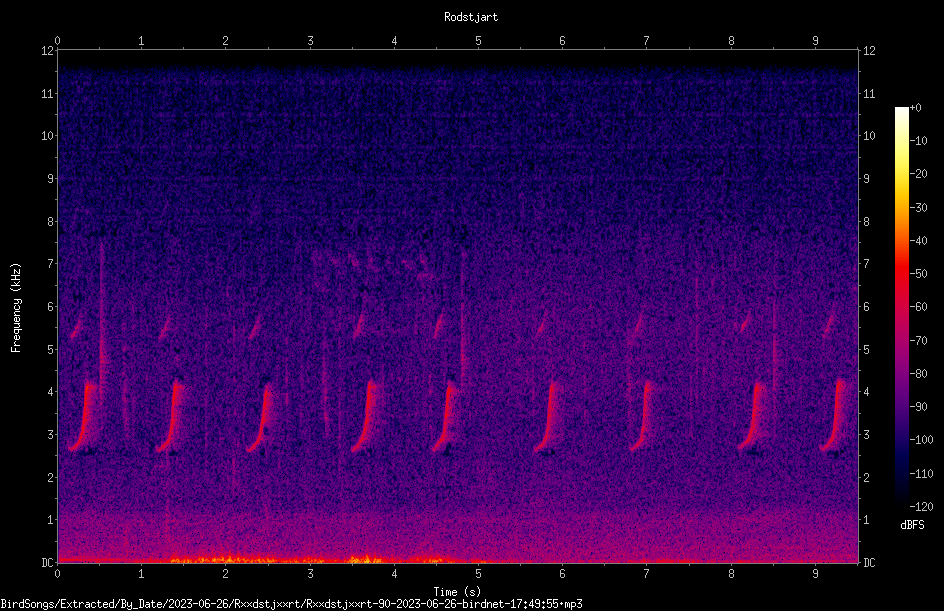Click the red rising call at 7 seconds near 3-4 kHz
The width and height of the screenshot is (944, 611).
click(x=642, y=416)
